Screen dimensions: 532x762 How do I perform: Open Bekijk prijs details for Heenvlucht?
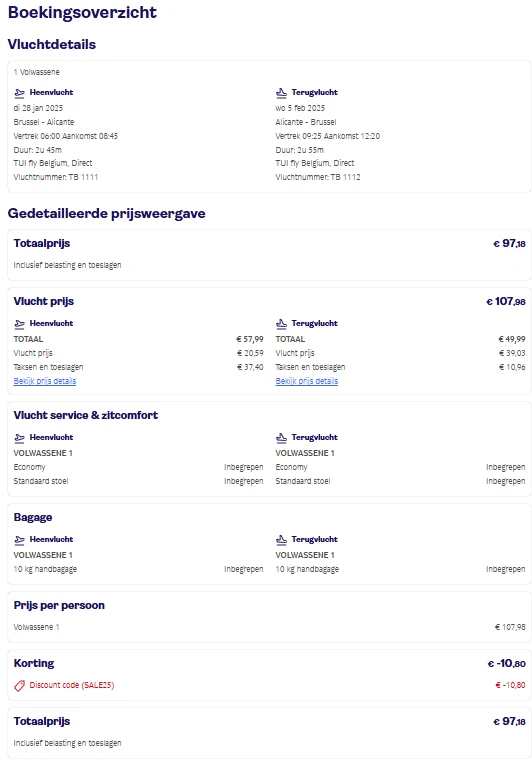pos(45,381)
